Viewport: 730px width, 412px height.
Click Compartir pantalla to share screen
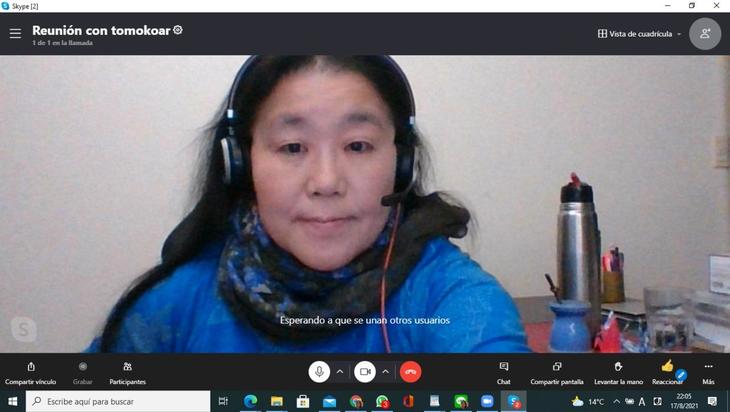557,372
